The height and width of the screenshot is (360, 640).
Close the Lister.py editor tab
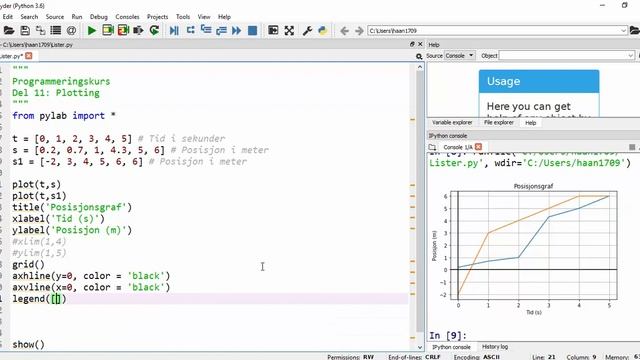(x=29, y=56)
